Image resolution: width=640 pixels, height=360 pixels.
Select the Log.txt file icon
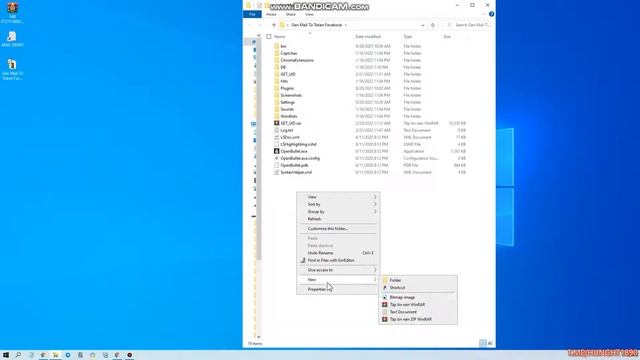tap(276, 130)
